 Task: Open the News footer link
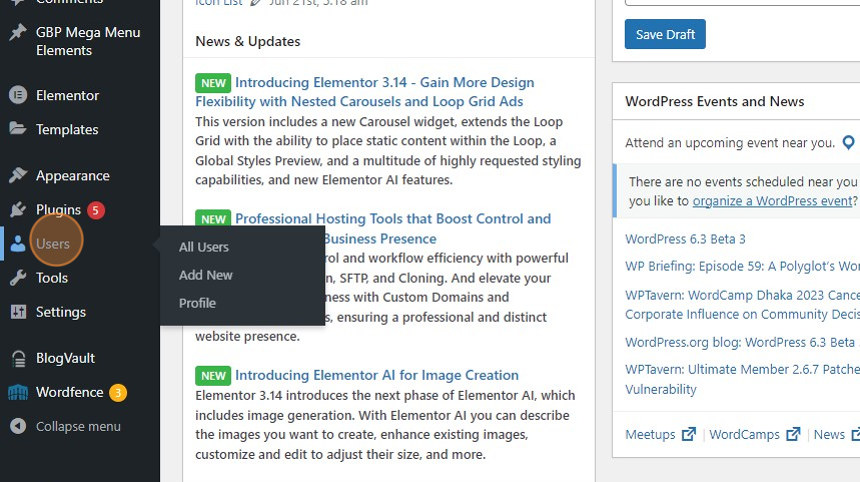pyautogui.click(x=829, y=434)
